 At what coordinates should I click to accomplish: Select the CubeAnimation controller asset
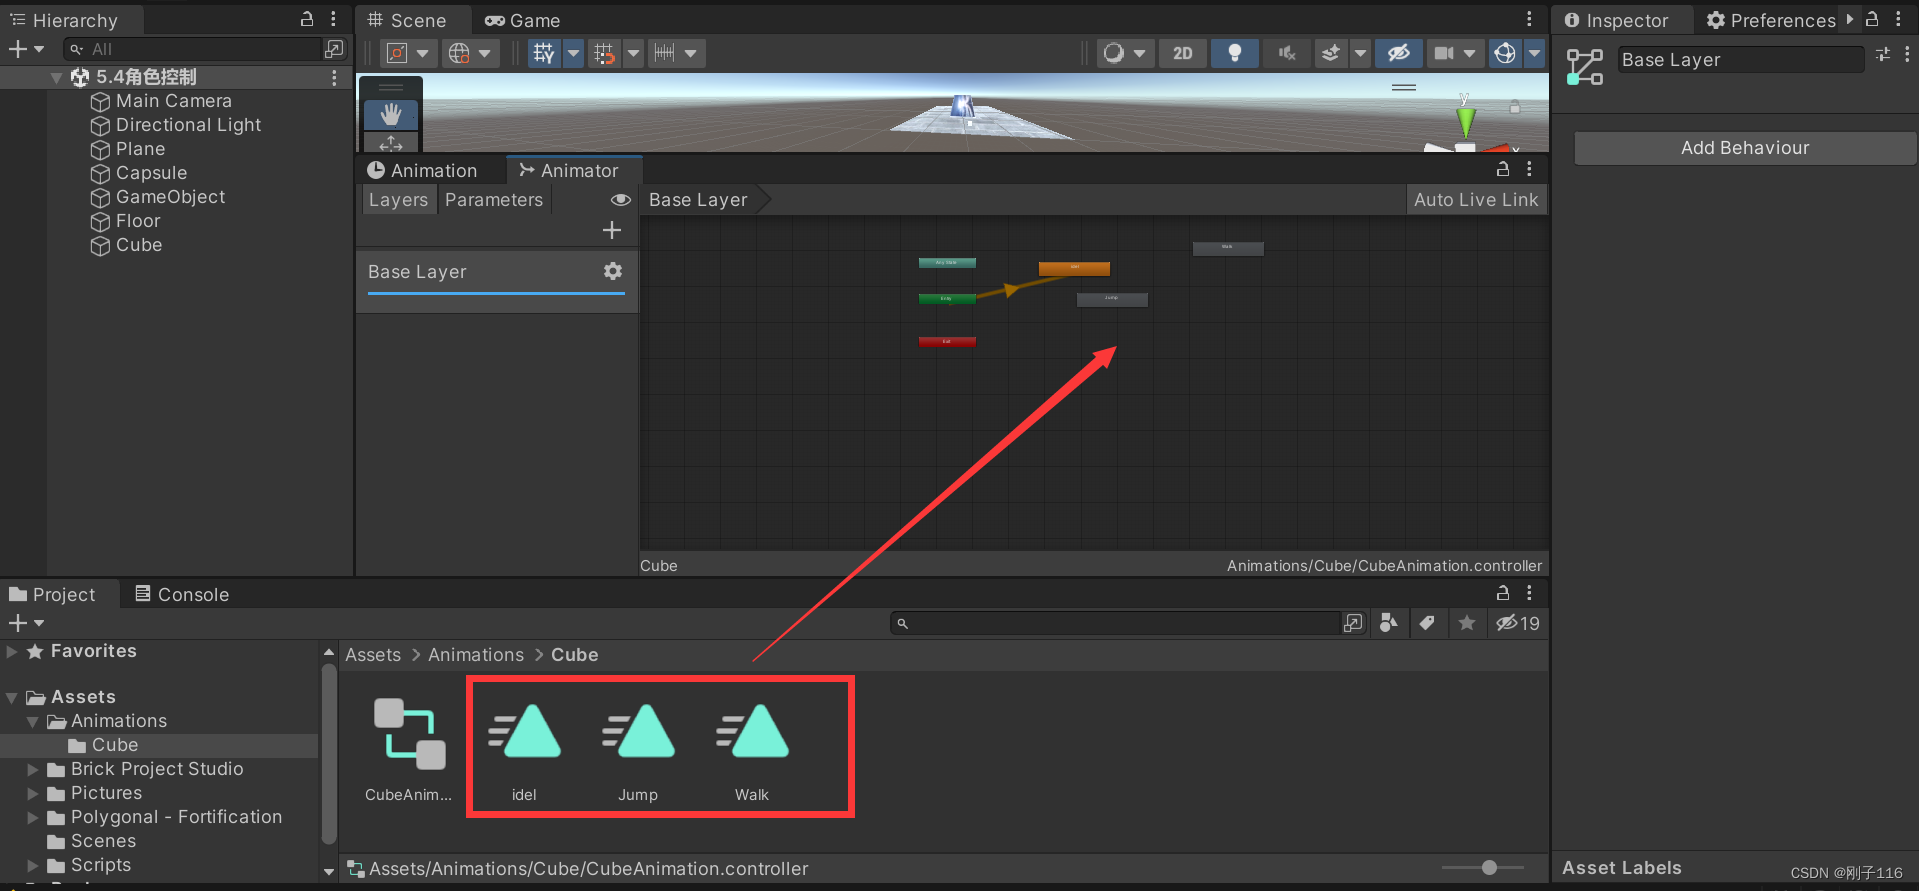pyautogui.click(x=408, y=751)
